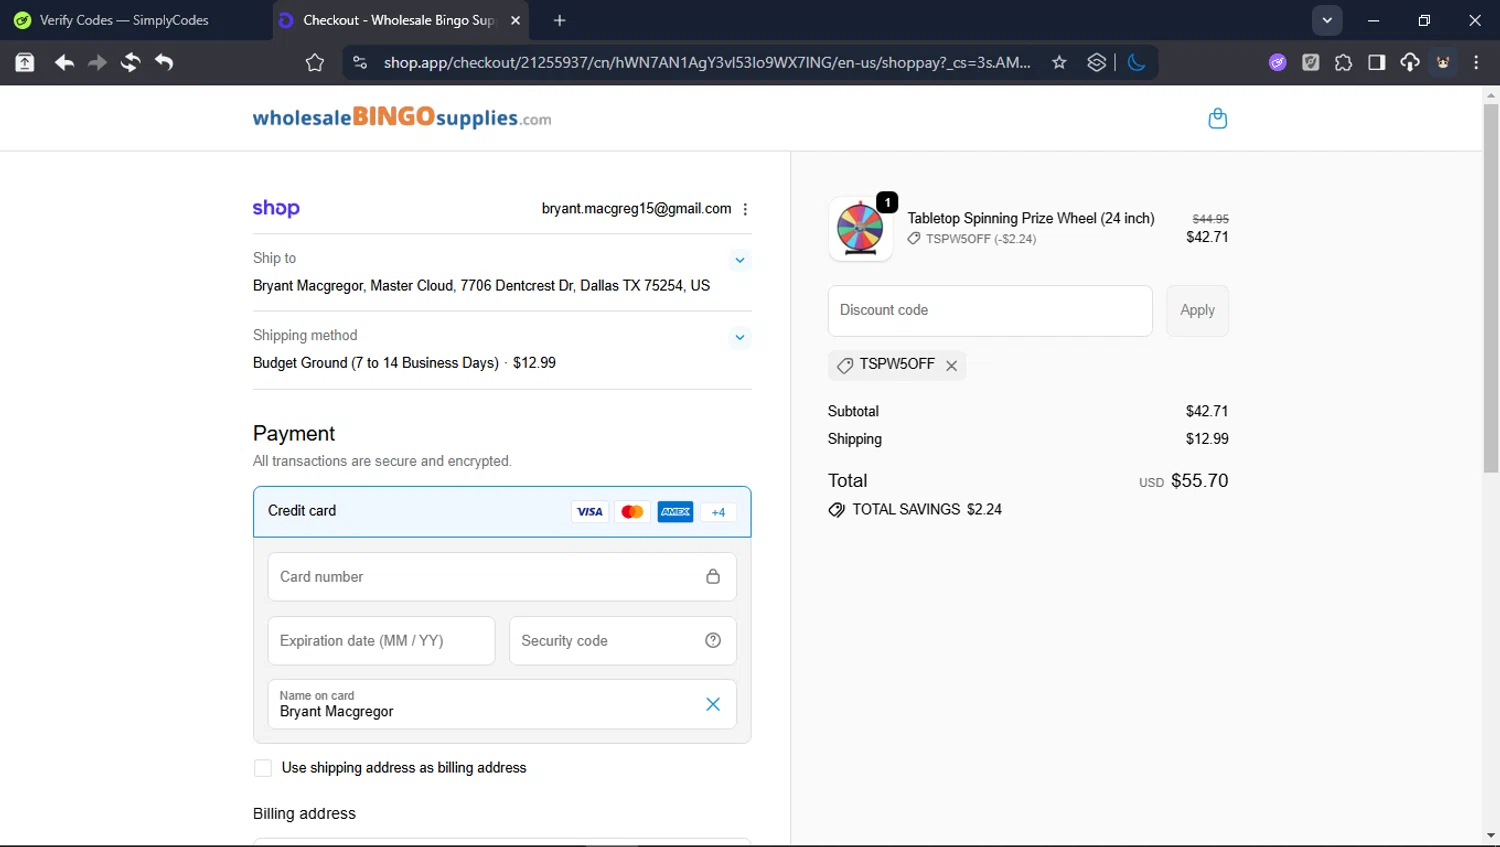The width and height of the screenshot is (1500, 847).
Task: Bookmark this page with the star icon
Action: pyautogui.click(x=1059, y=62)
